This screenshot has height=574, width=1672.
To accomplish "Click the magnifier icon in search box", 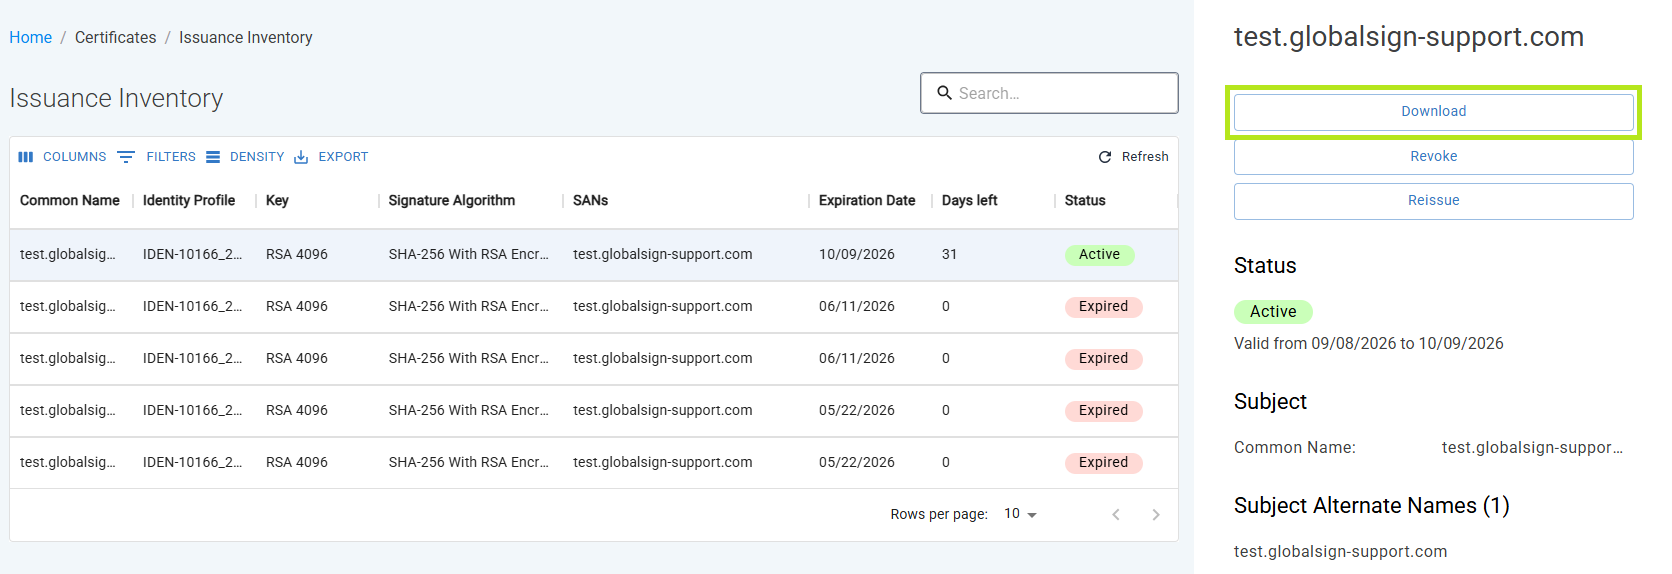I will (944, 93).
